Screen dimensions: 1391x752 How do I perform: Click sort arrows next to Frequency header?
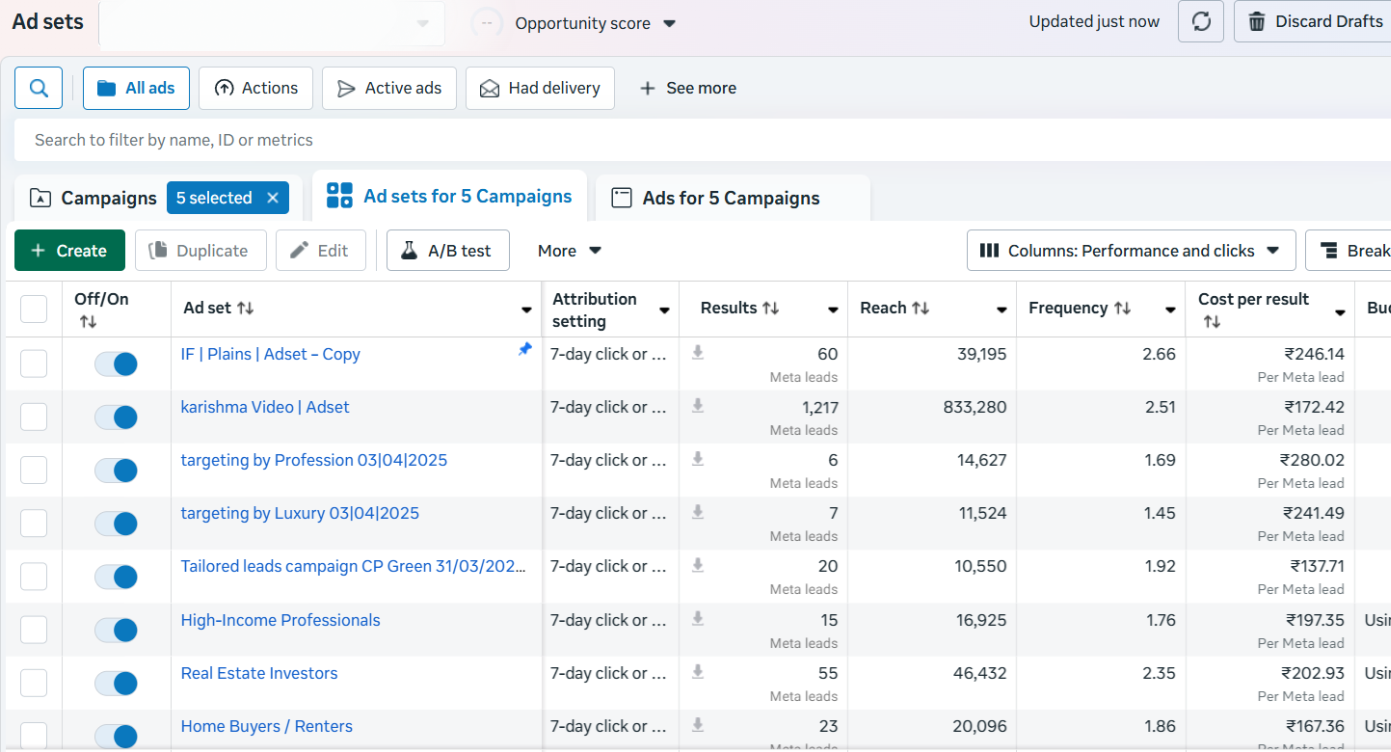coord(1122,308)
